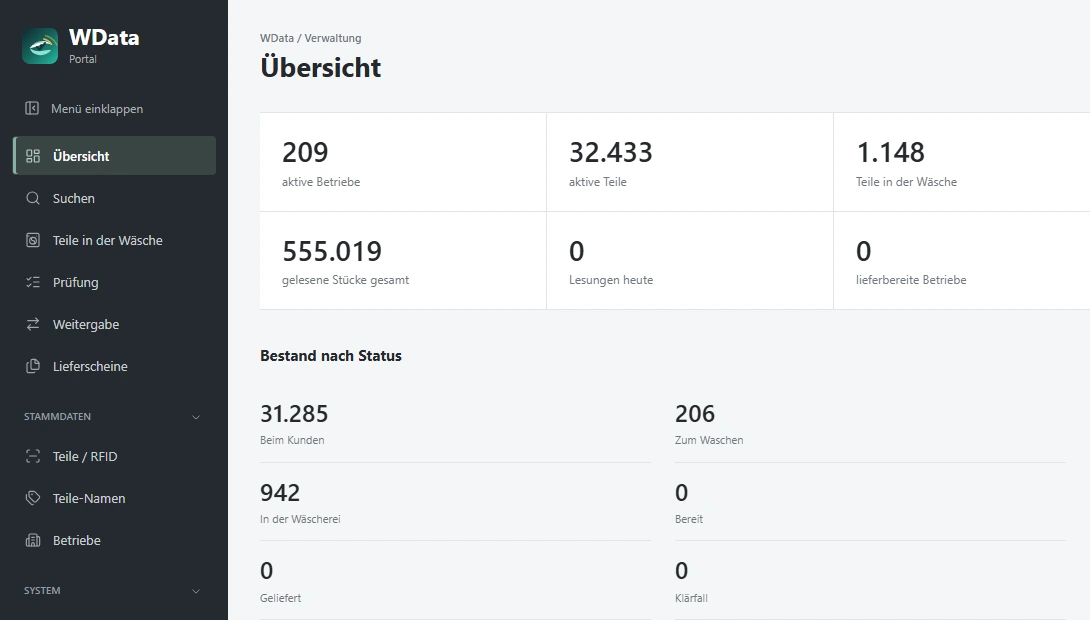The image size is (1090, 620).
Task: Open the Teile-Namen entry
Action: (115, 498)
